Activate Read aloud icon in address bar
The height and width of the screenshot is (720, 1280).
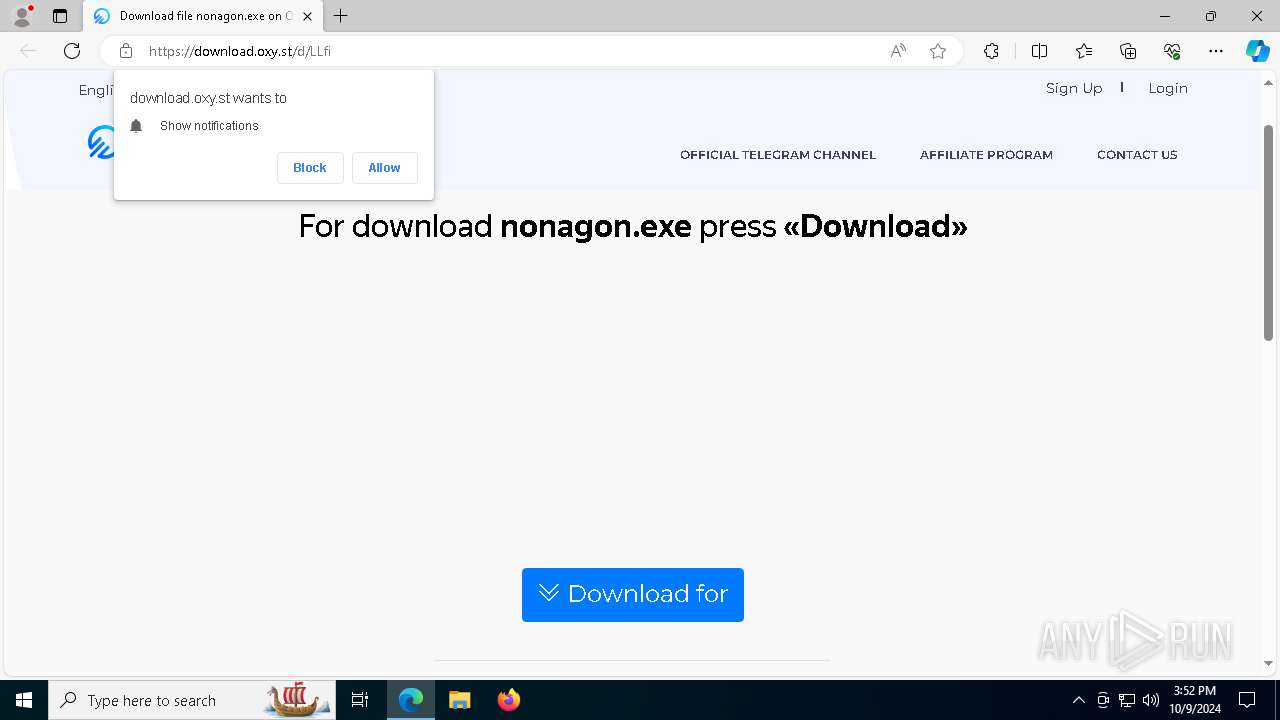coord(898,51)
